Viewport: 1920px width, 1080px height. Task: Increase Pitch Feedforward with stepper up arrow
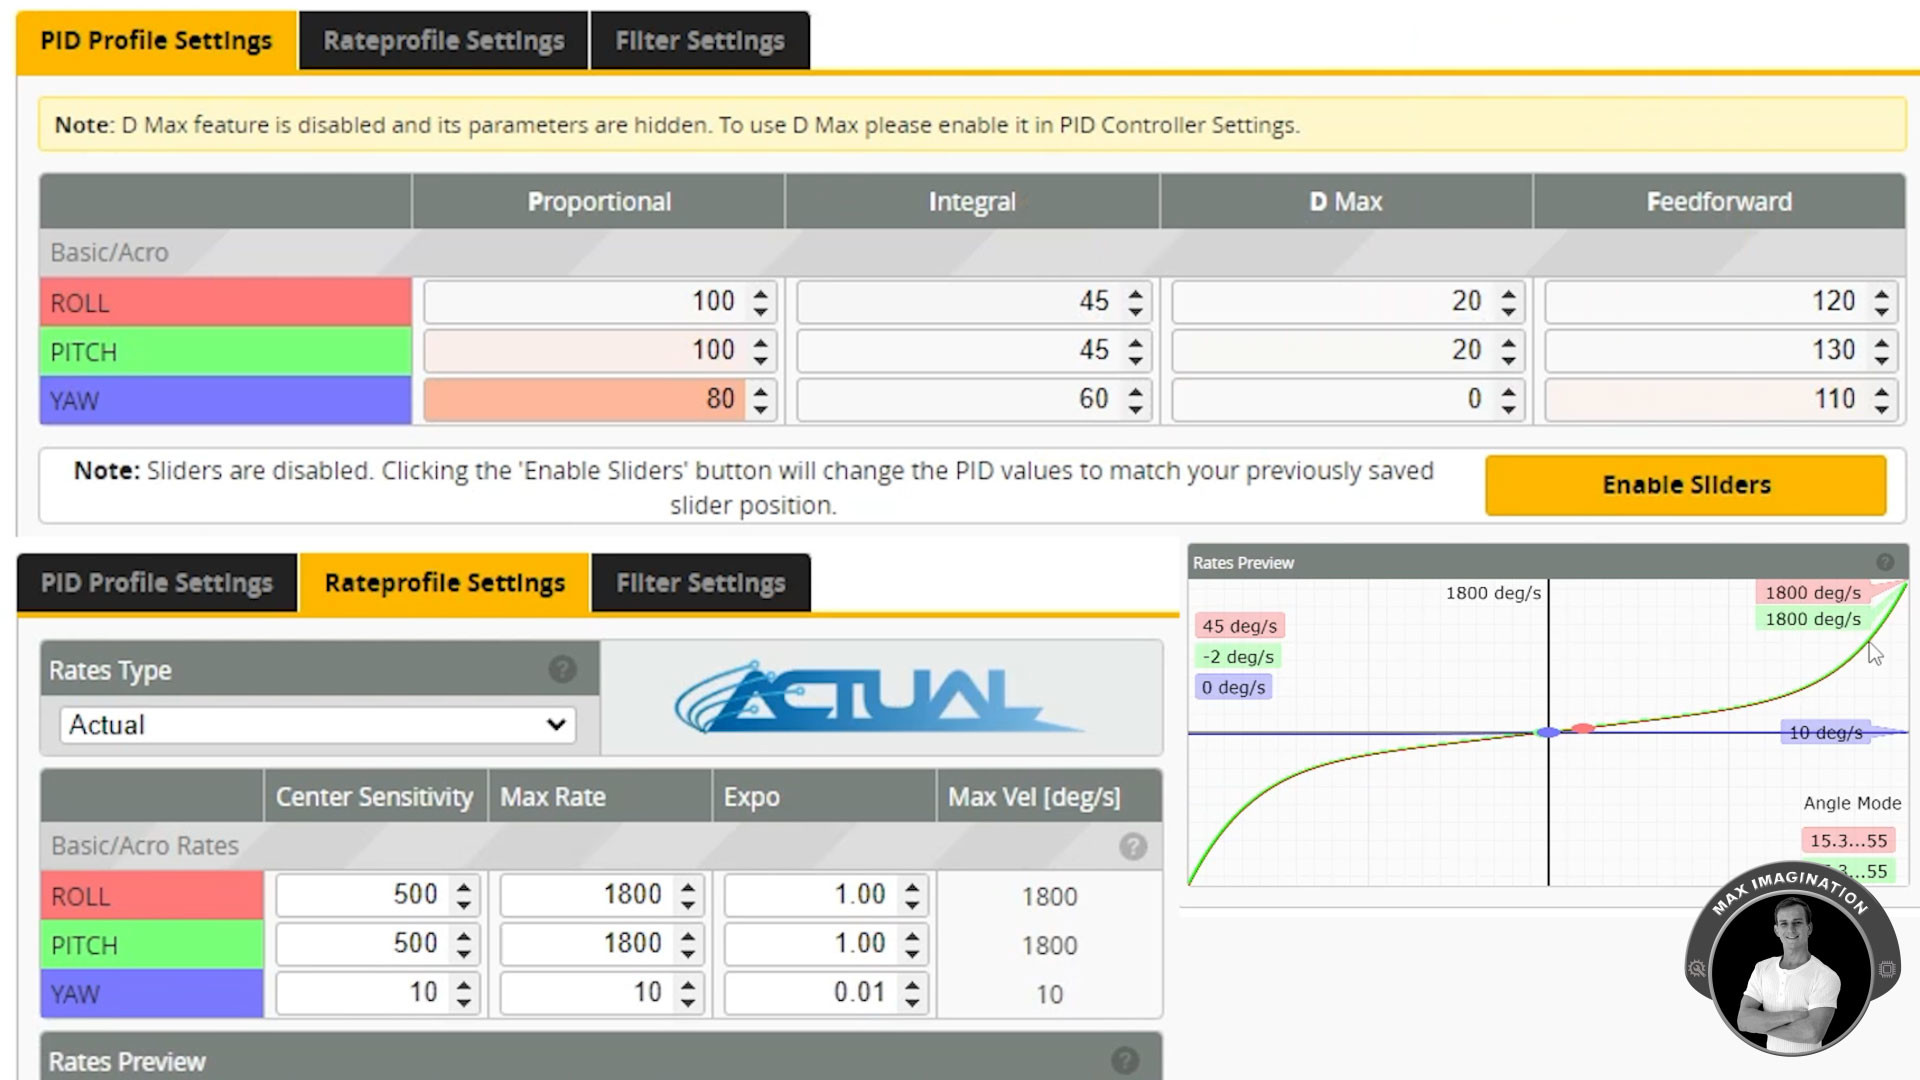[x=1882, y=342]
